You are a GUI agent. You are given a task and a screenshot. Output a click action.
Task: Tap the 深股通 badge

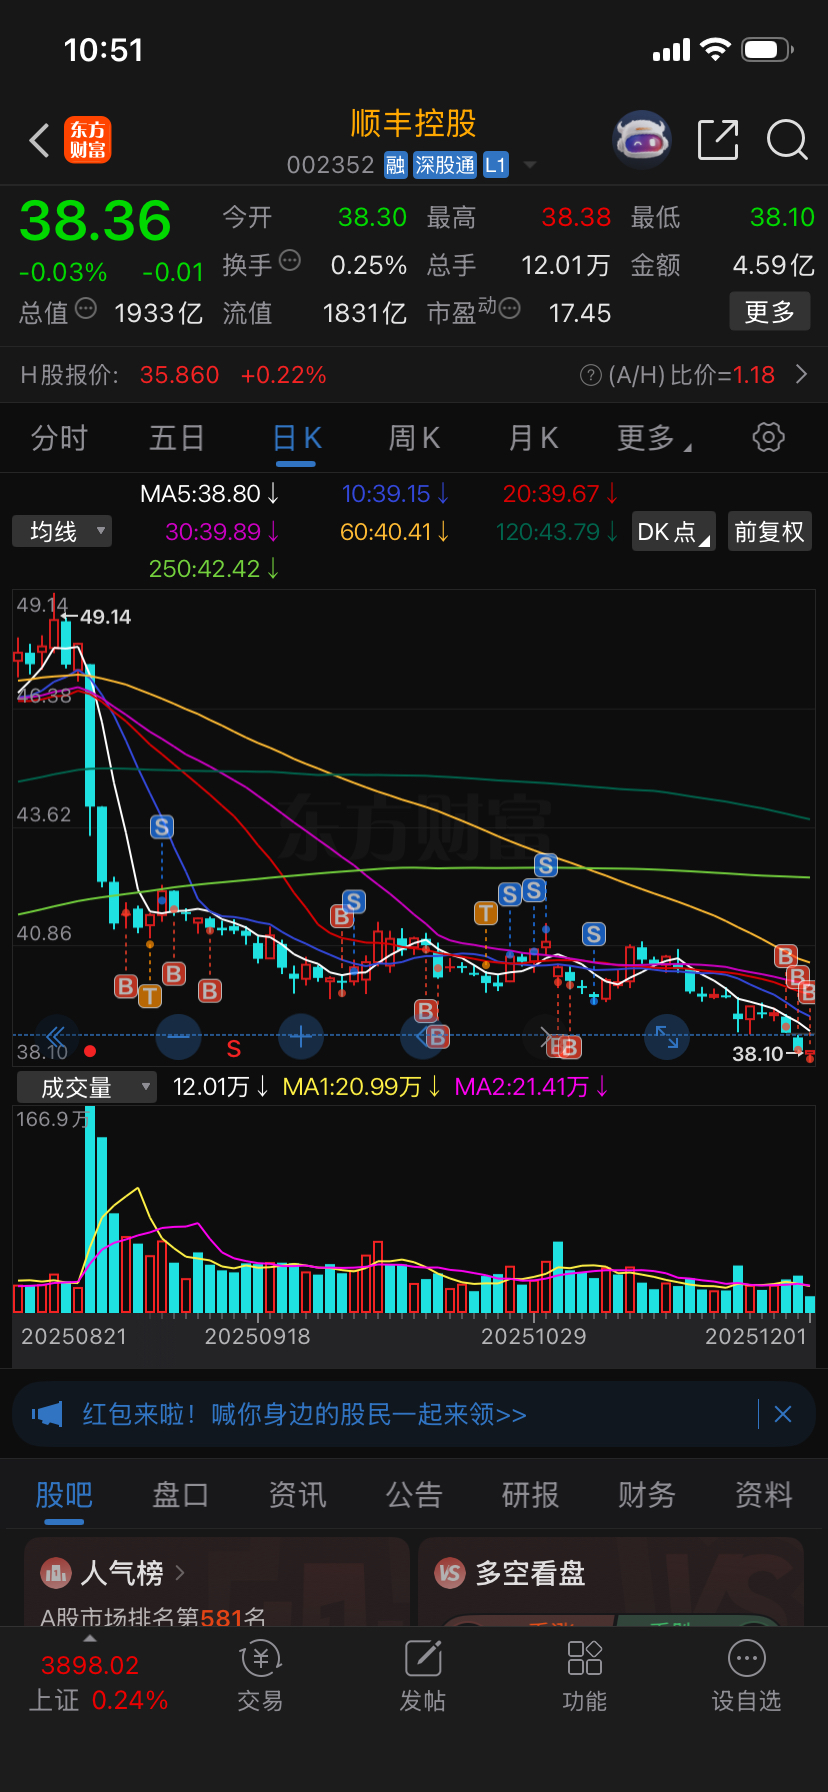tap(445, 165)
